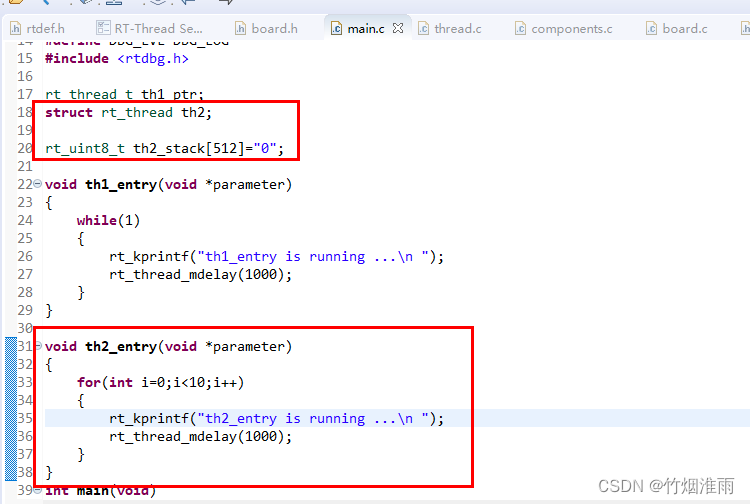The image size is (750, 504).
Task: Click the rt_kprintf "th2_entry is running" line
Action: [276, 418]
